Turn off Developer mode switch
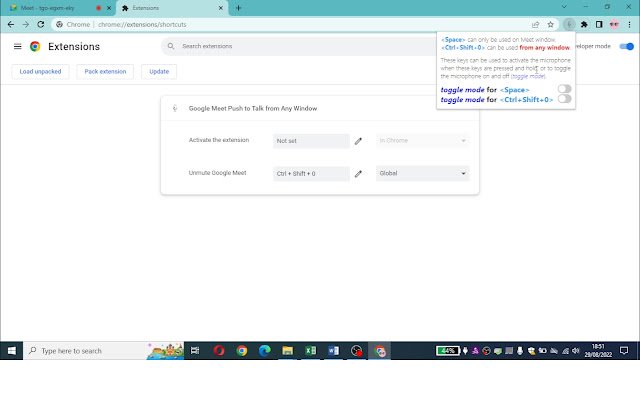The width and height of the screenshot is (640, 400). tap(627, 47)
